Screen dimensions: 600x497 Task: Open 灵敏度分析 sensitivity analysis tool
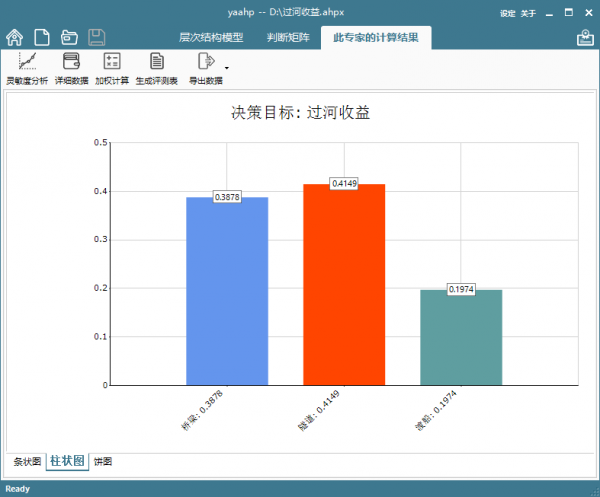[x=26, y=69]
